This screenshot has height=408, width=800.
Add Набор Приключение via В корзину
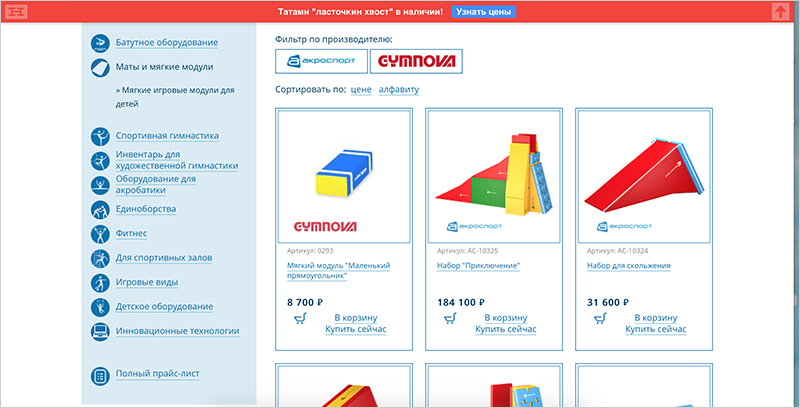[506, 318]
